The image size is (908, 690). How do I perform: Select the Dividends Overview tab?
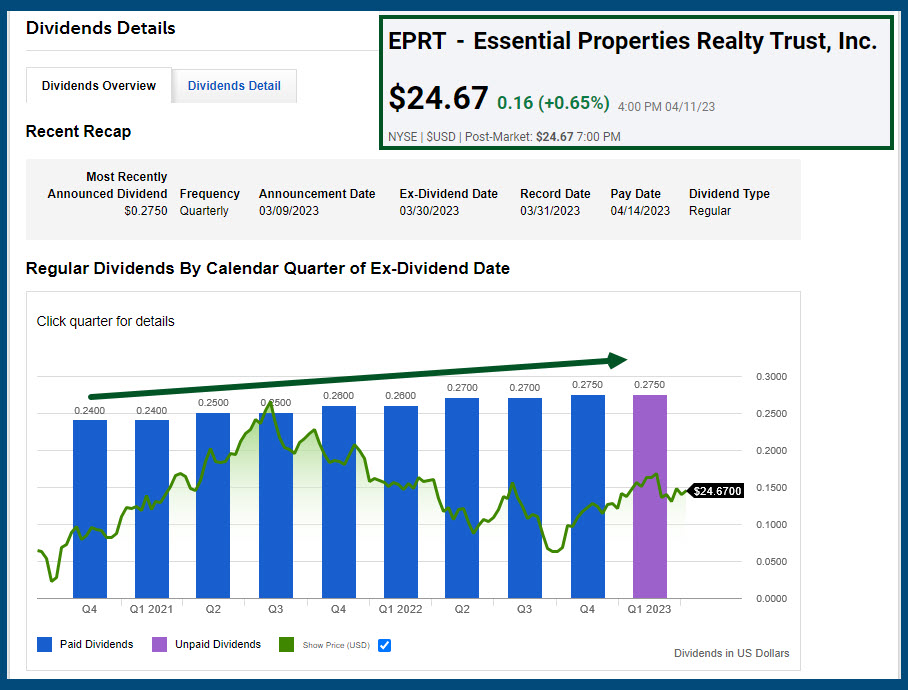[99, 86]
